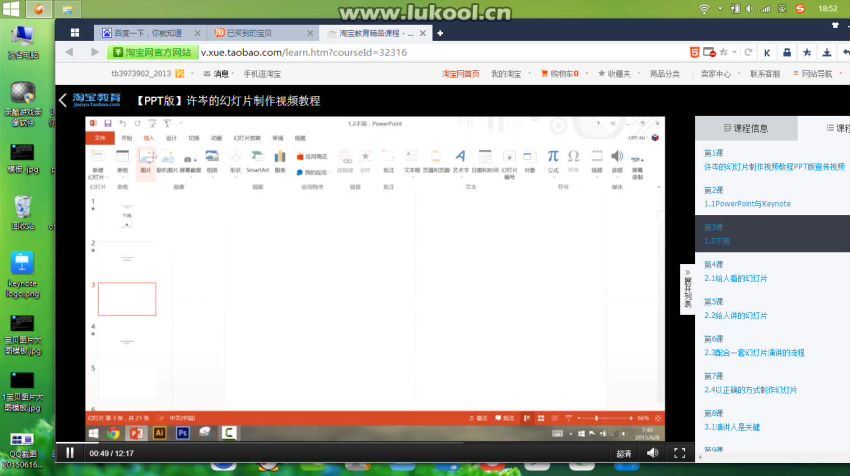Select slide 1 thumbnail in PowerPoint panel
The image size is (850, 476).
127,215
